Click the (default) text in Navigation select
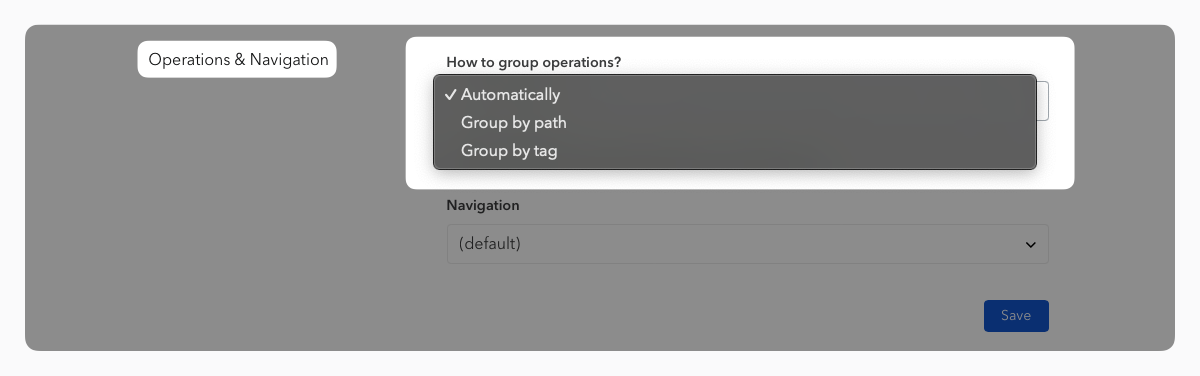Viewport: 1200px width, 376px height. [490, 244]
